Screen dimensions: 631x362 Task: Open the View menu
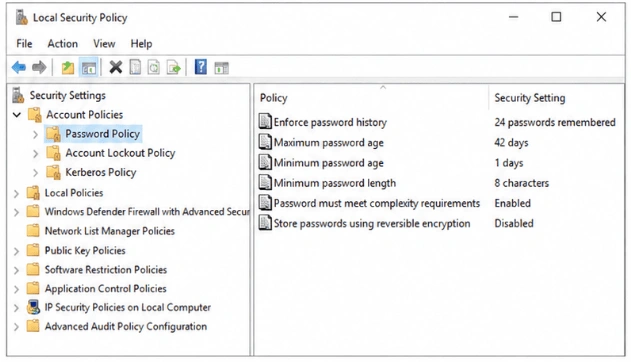[x=104, y=43]
